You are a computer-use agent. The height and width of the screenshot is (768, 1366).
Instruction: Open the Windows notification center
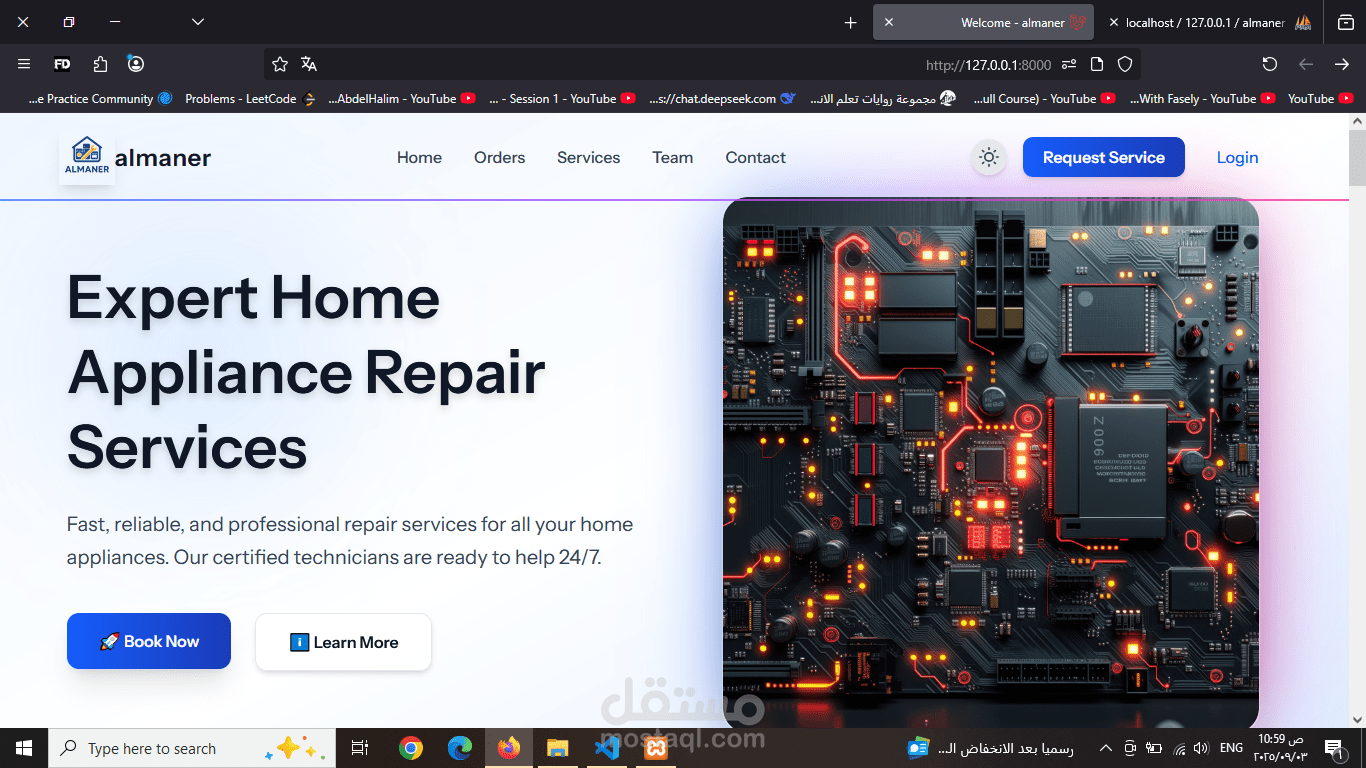pos(1333,748)
